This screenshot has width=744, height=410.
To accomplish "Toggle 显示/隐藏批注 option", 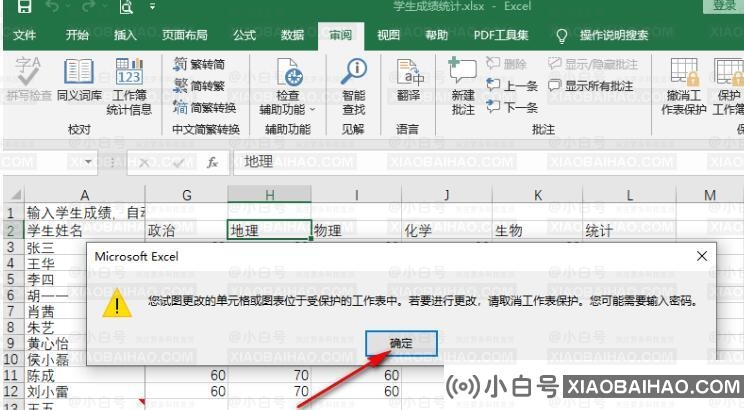I will [593, 64].
